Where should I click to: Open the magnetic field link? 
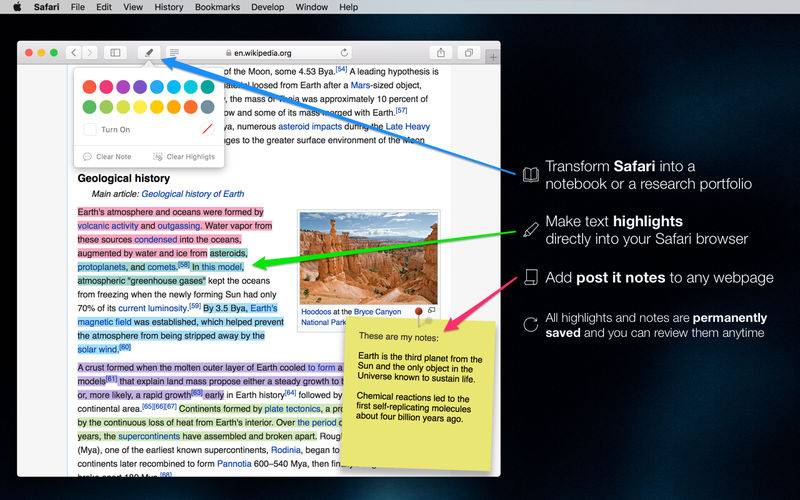click(104, 322)
